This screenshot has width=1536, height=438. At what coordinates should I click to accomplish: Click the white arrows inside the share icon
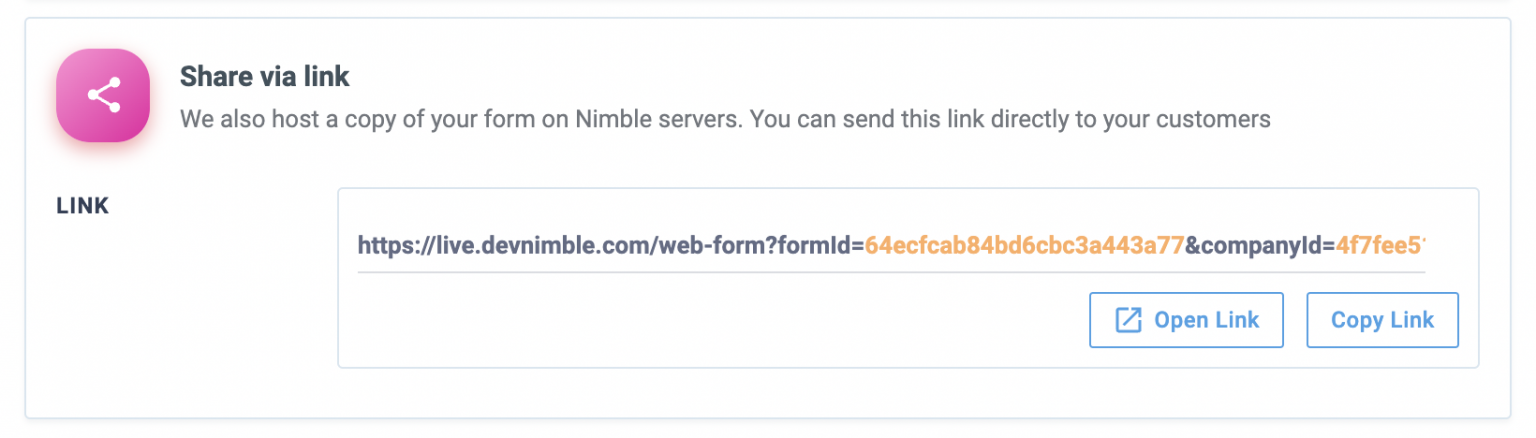[103, 95]
